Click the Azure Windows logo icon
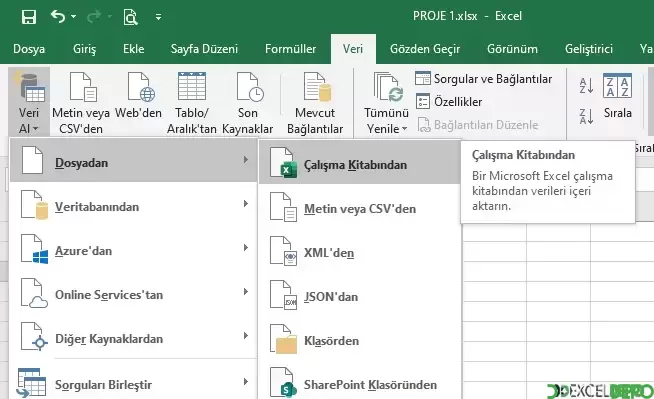The width and height of the screenshot is (654, 399). tap(35, 249)
